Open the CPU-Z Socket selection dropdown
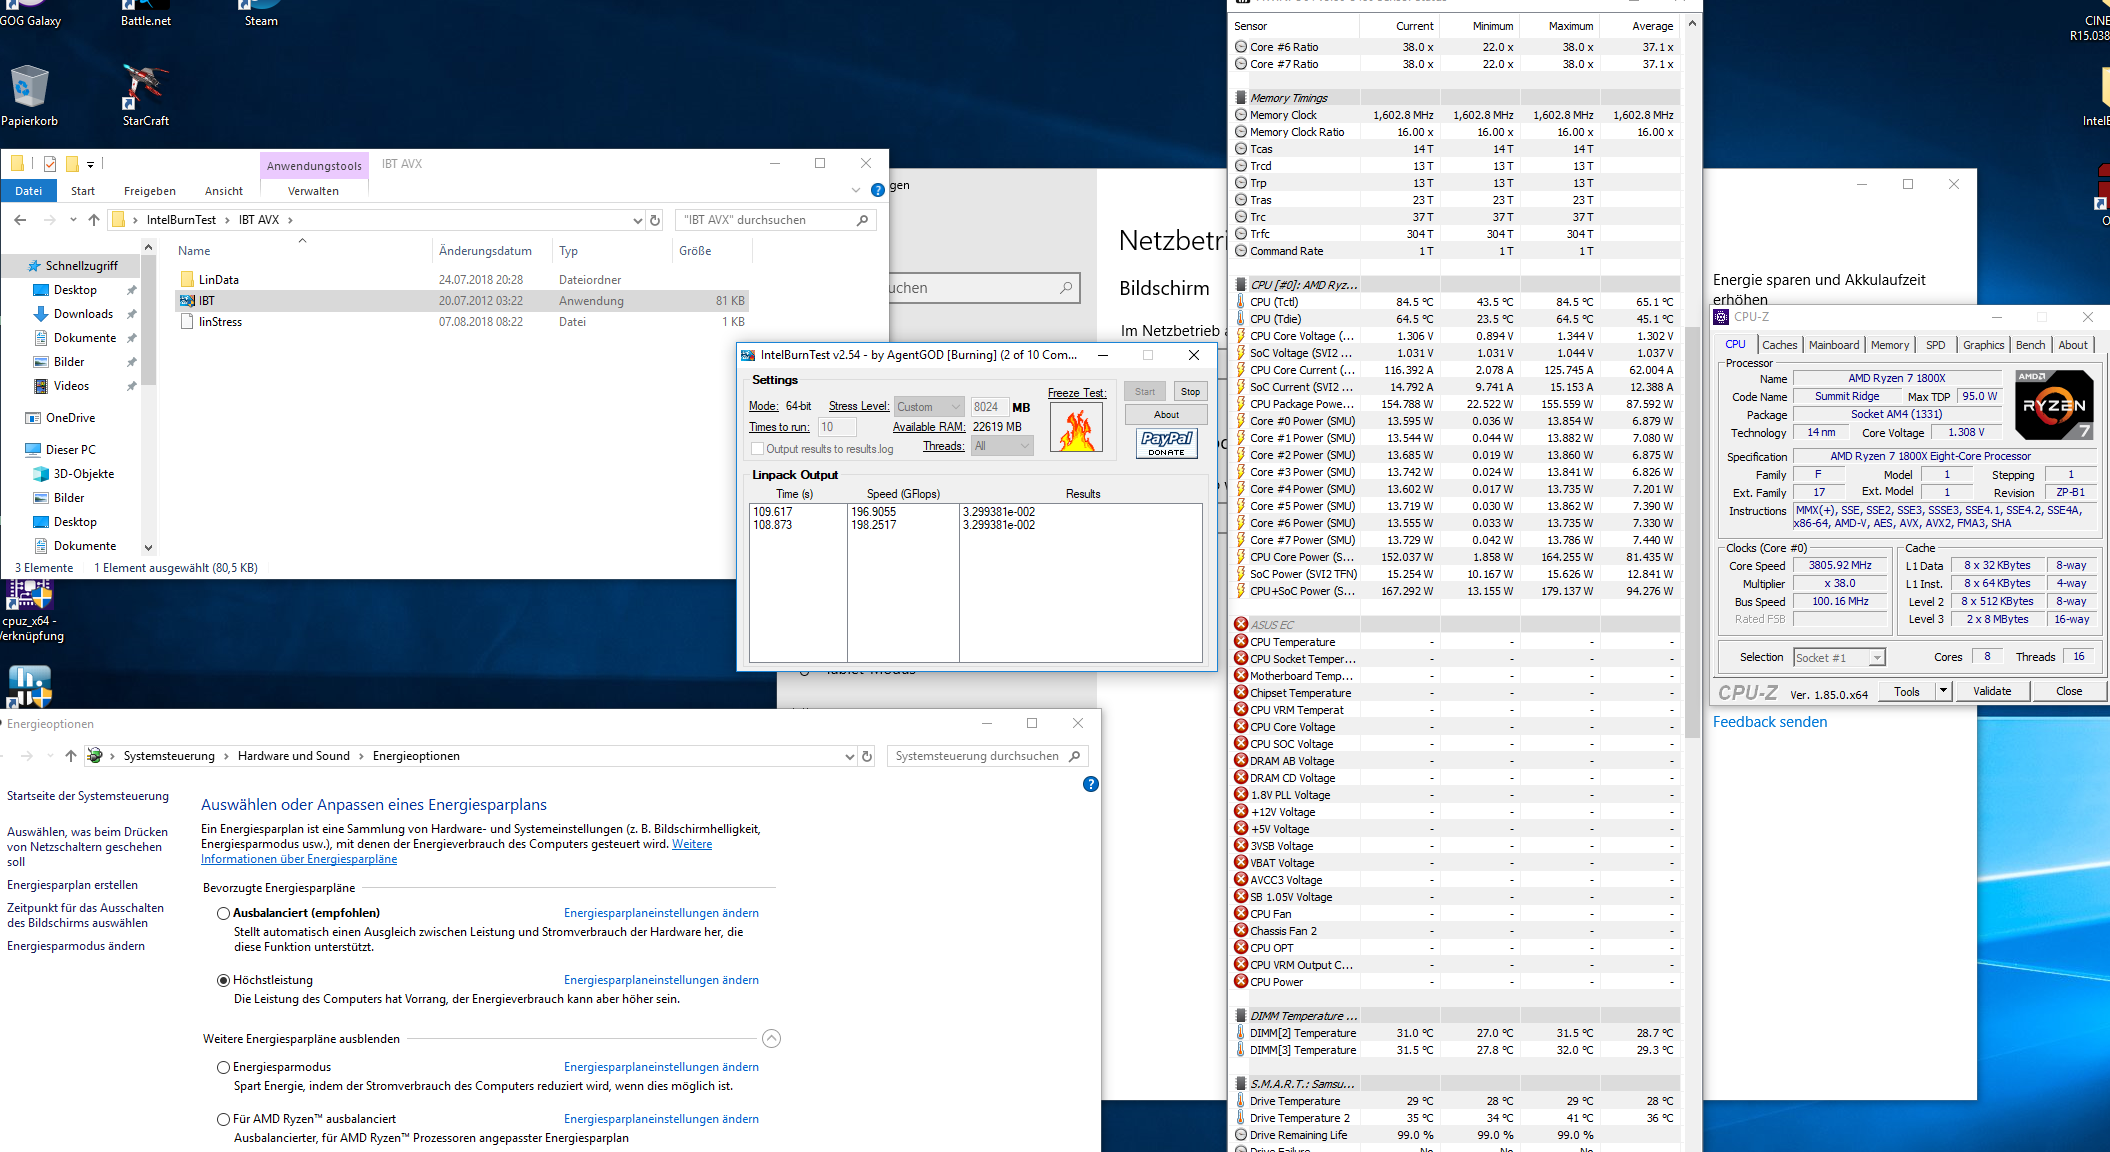This screenshot has height=1152, width=2110. [1838, 657]
